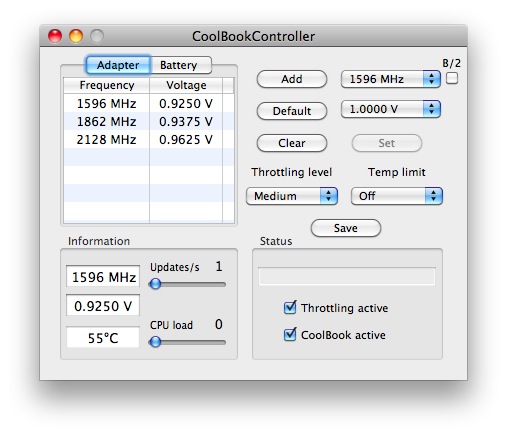This screenshot has height=435, width=507.
Task: Select the 2128 MHz table row
Action: click(149, 140)
